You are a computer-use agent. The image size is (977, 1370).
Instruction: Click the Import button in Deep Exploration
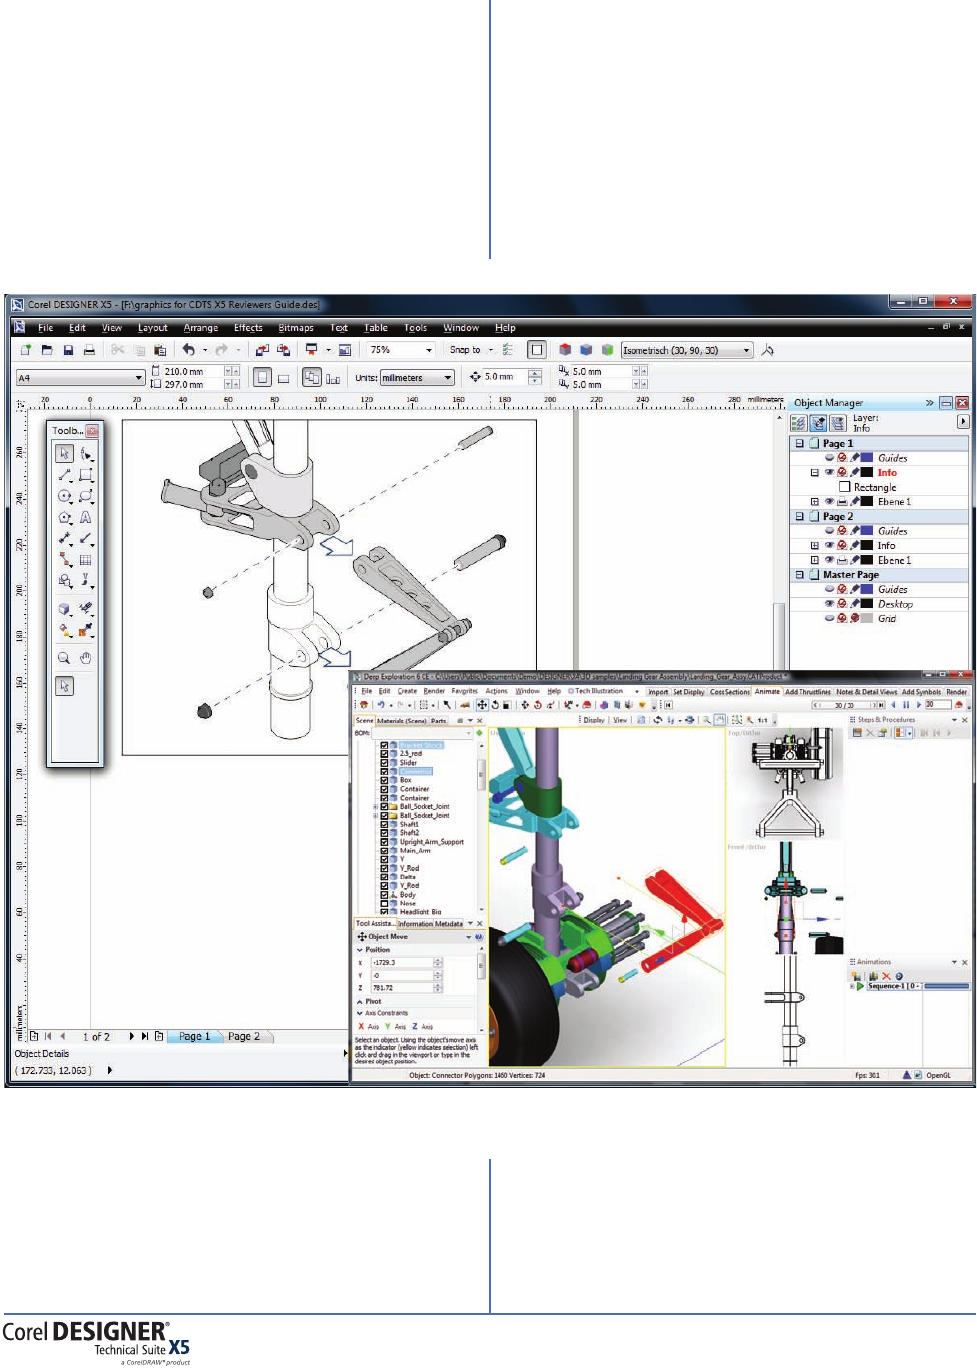tap(657, 691)
